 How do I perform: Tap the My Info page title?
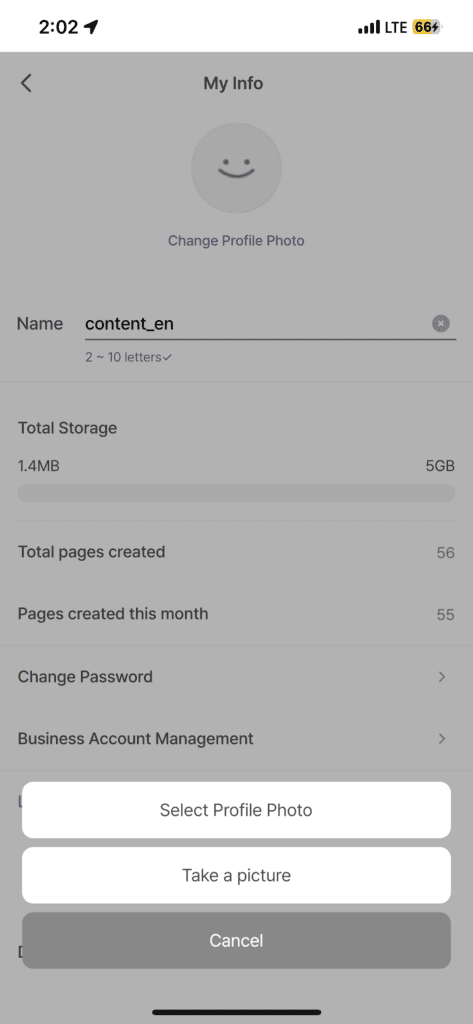point(233,84)
